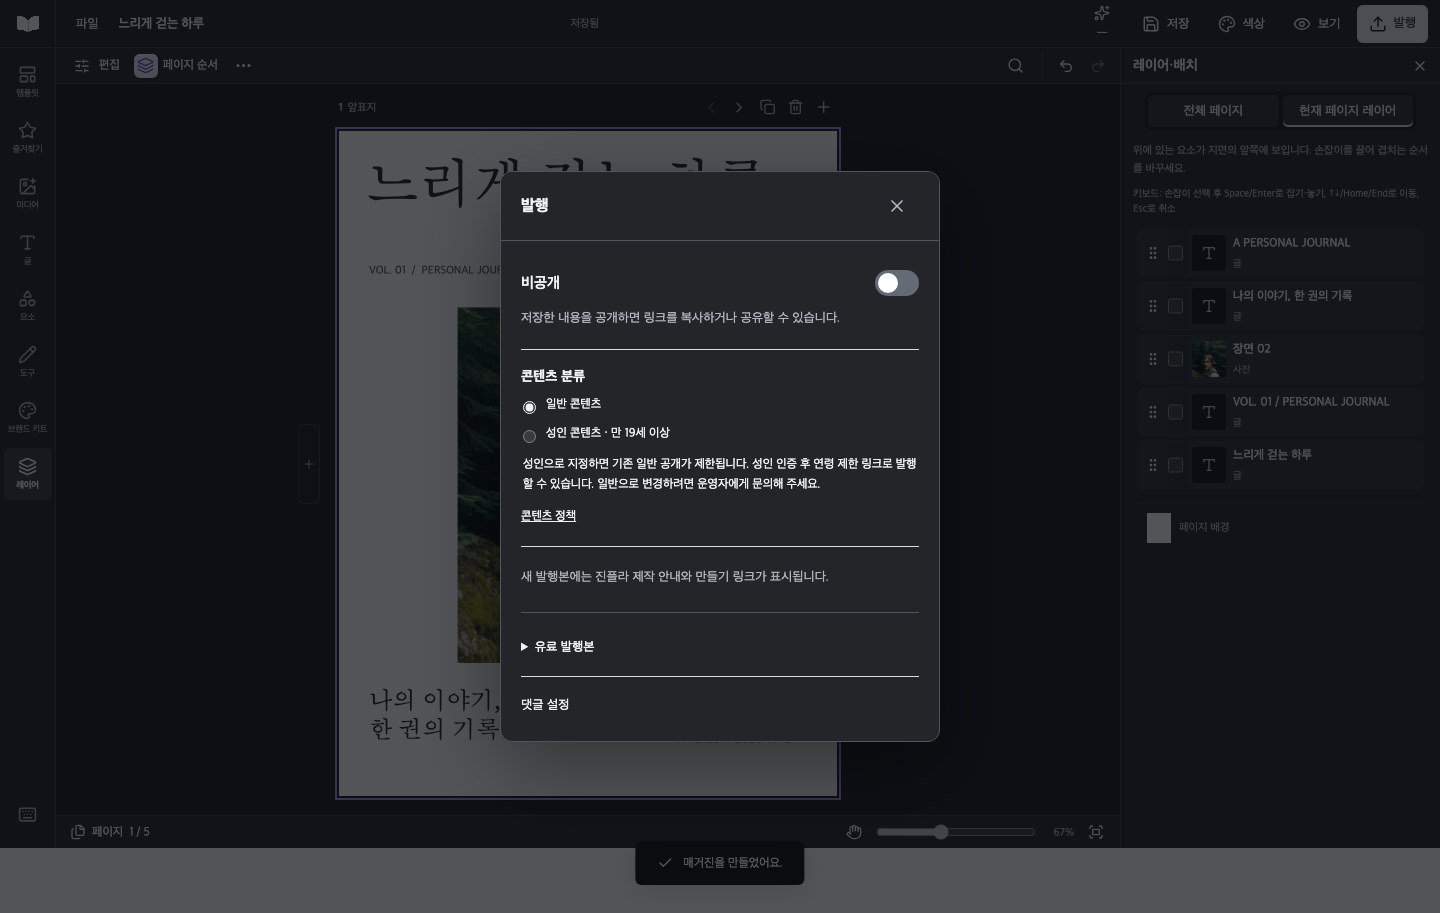Check the 느리게 걷는 하루 layer checkbox
Screen dimensions: 1440x913
1176,465
